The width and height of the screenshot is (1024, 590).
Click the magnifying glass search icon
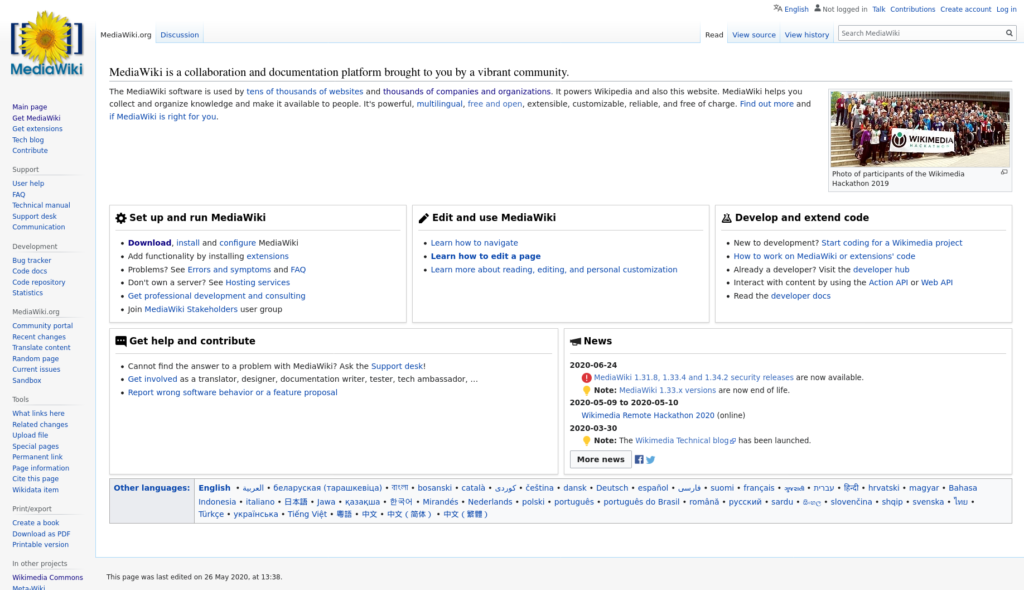tap(1009, 32)
